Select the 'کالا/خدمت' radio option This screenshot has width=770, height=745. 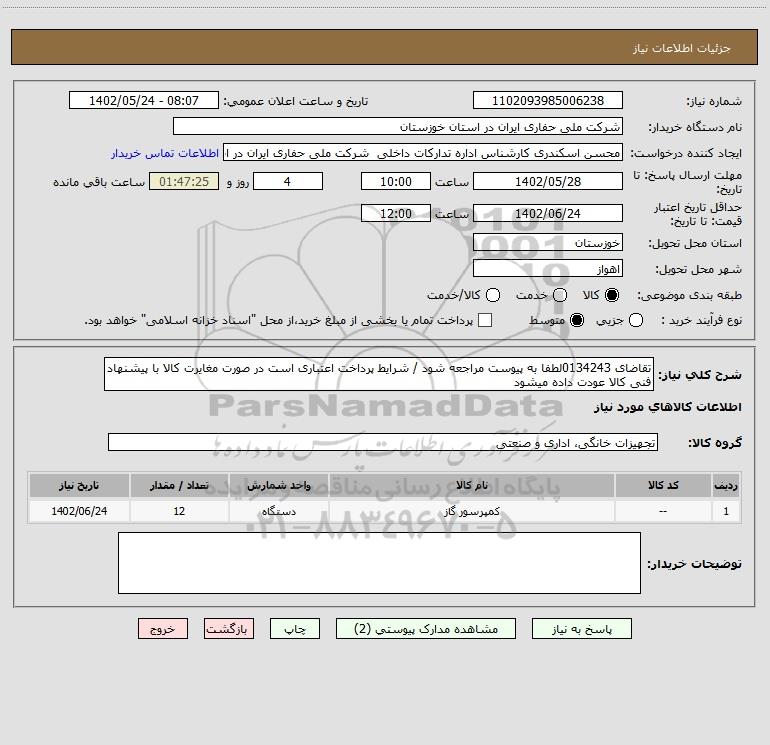click(x=490, y=295)
